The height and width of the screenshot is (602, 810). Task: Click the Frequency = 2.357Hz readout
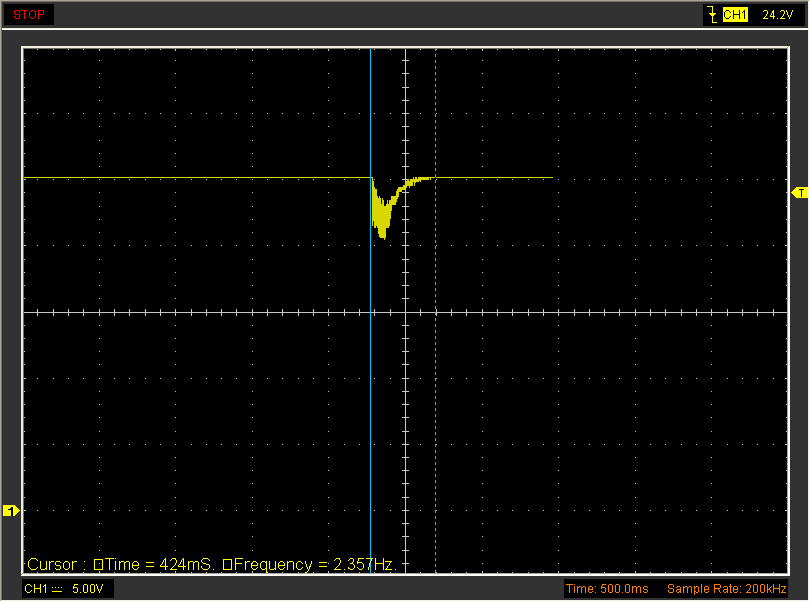click(x=309, y=564)
